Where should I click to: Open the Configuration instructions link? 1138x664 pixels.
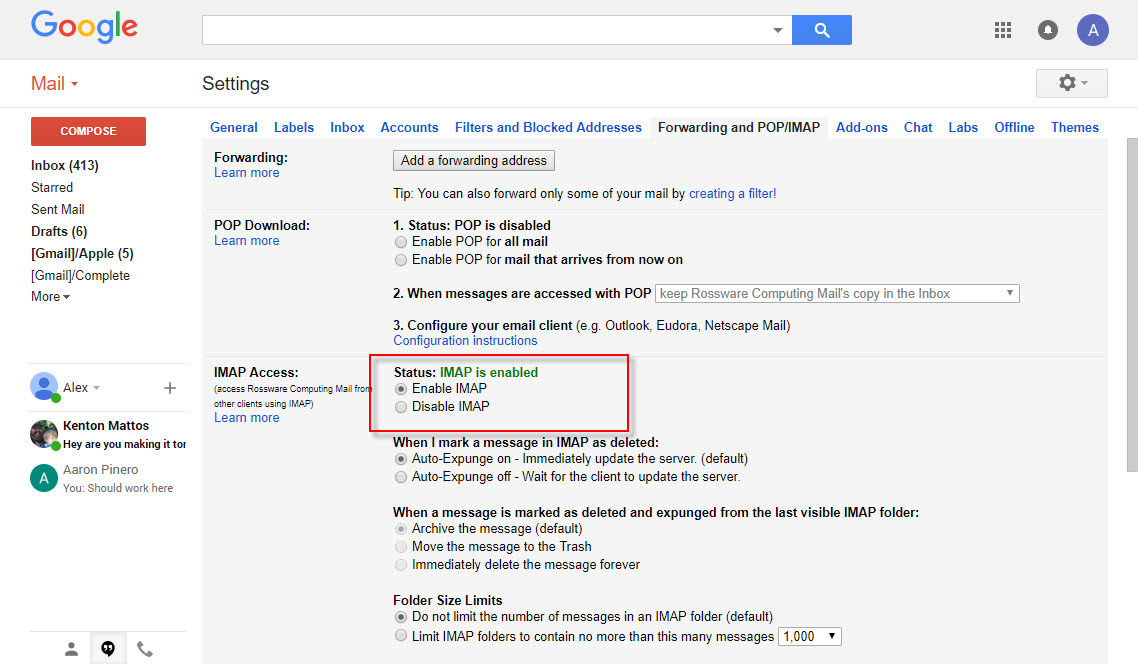click(x=465, y=341)
